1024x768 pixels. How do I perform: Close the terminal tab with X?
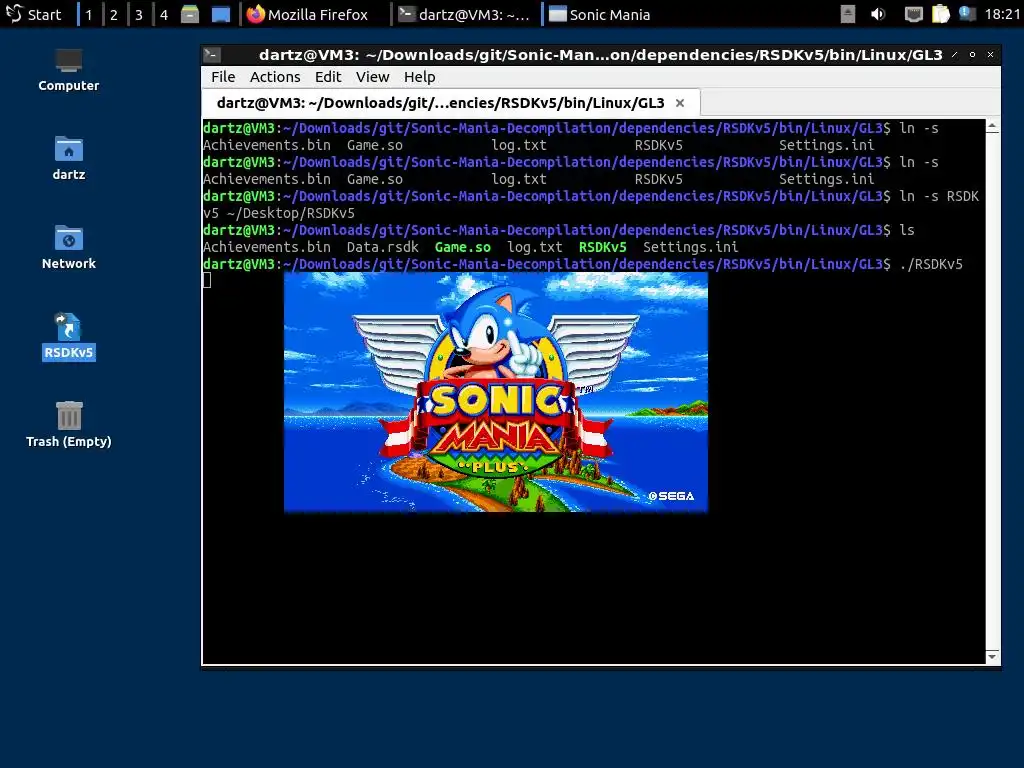coord(680,103)
